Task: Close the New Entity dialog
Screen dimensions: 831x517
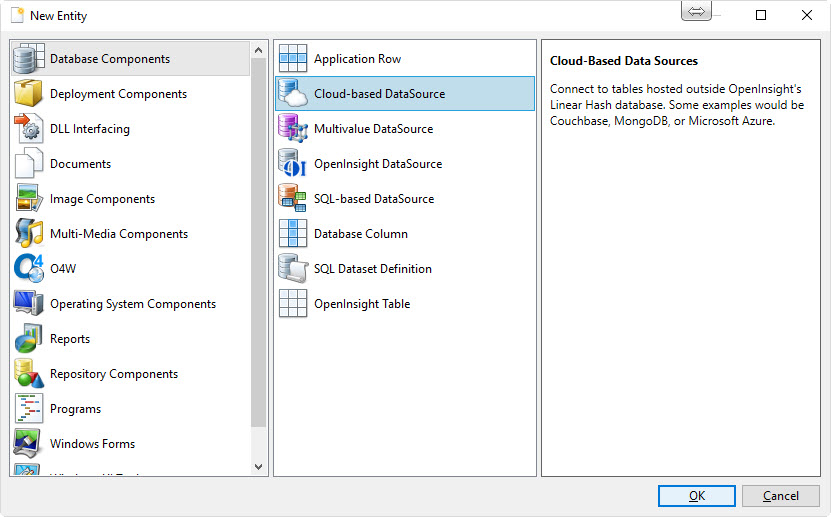Action: (x=807, y=15)
